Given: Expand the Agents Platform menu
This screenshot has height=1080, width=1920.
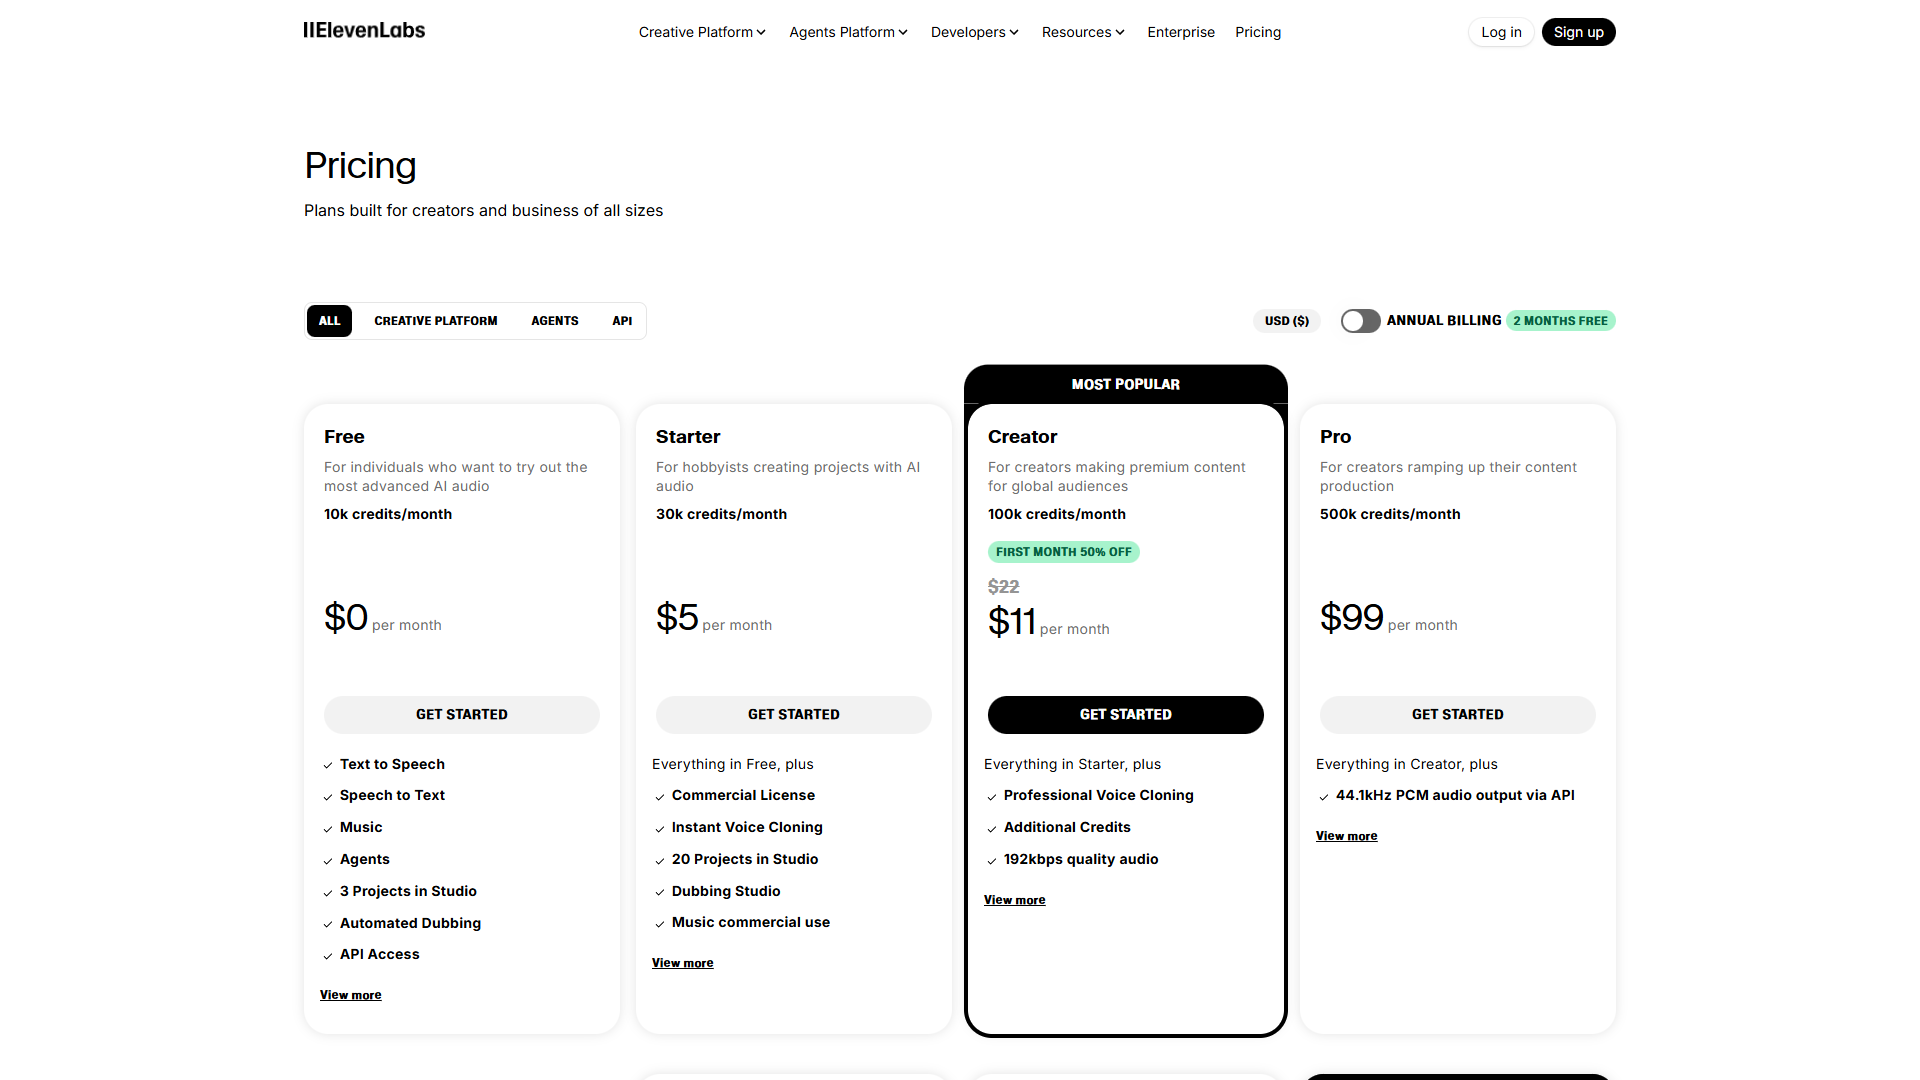Looking at the screenshot, I should click(x=847, y=32).
